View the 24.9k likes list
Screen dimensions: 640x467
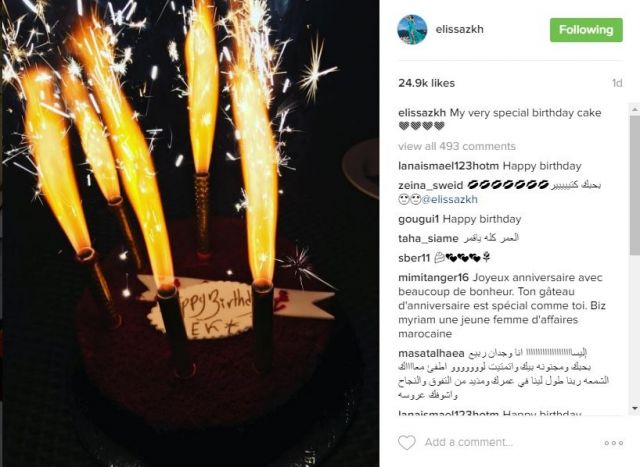pos(426,83)
